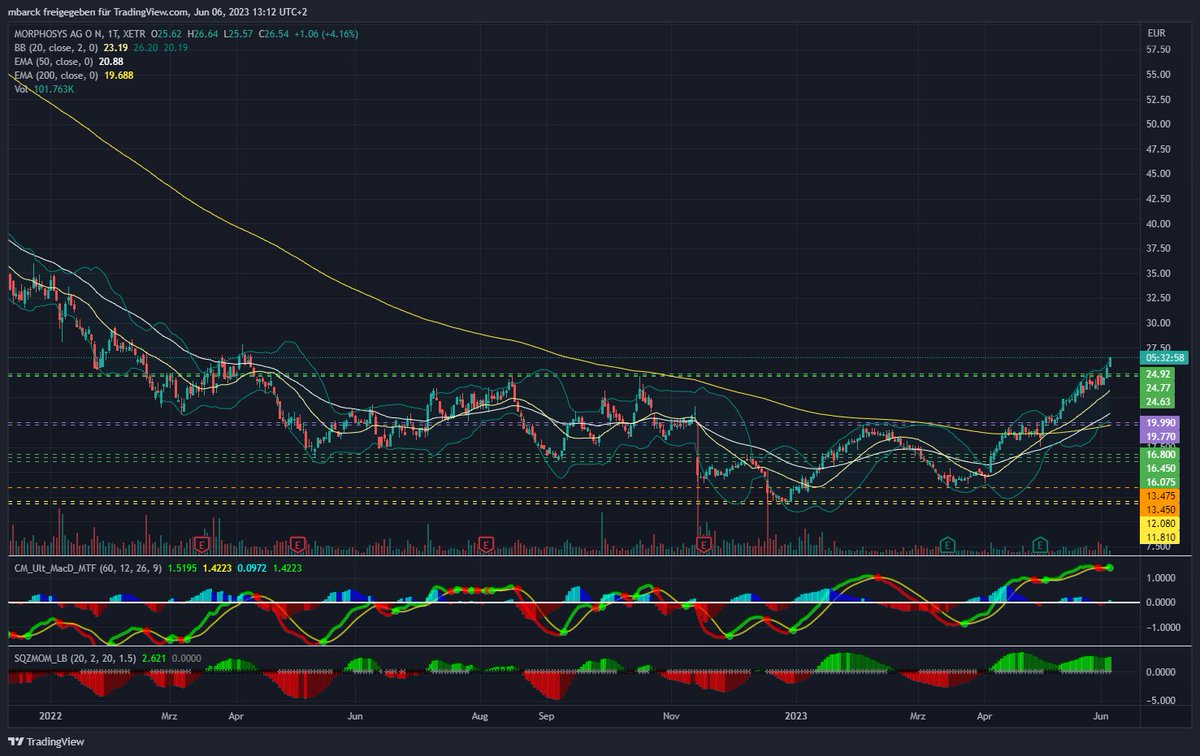Click the green 24.63 price level label

pyautogui.click(x=1159, y=401)
